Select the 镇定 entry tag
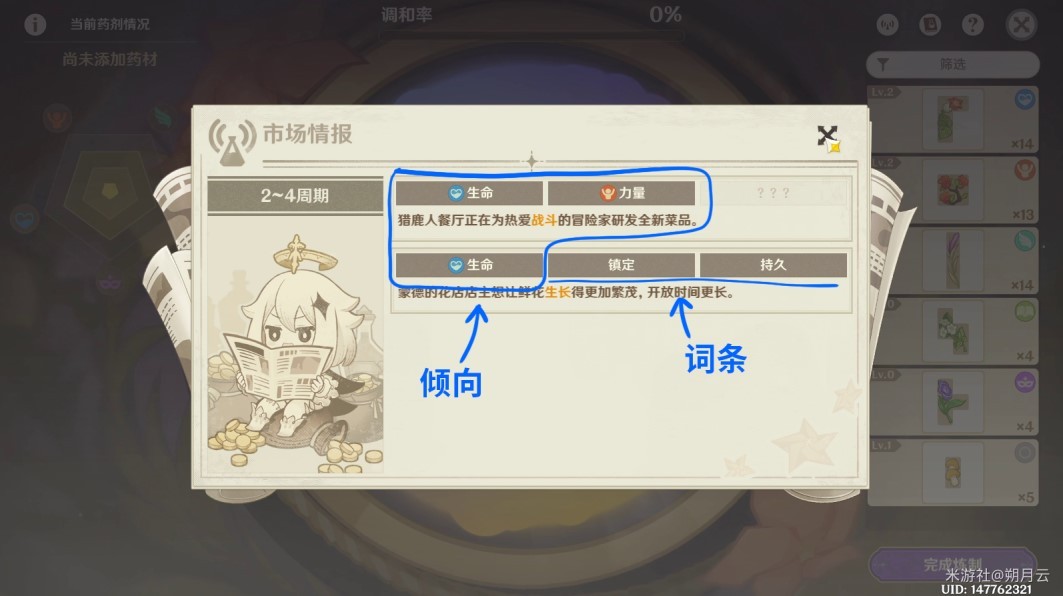Screen dimensions: 1063x596 622,265
